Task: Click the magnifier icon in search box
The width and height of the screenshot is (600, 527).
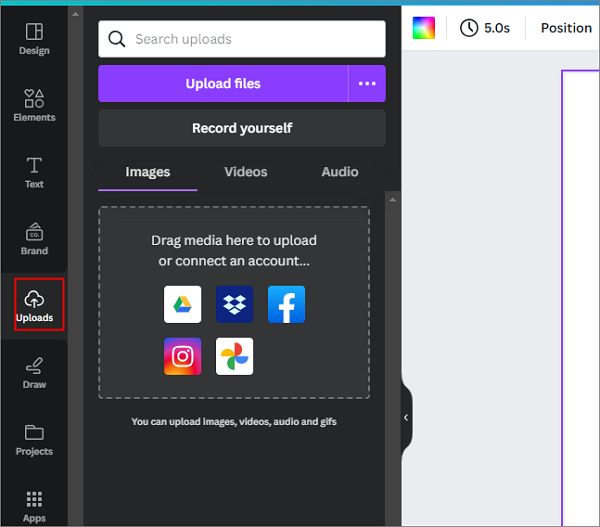Action: (x=116, y=39)
